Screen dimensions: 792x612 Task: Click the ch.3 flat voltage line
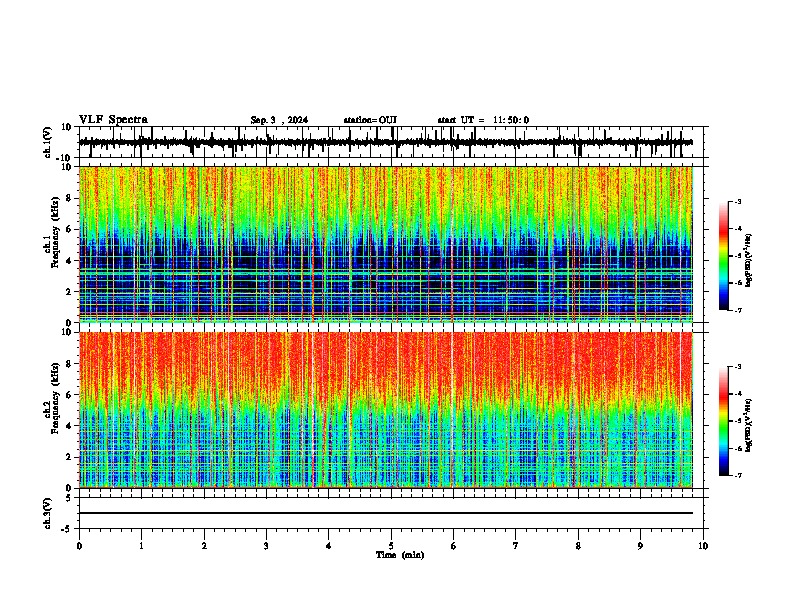[385, 513]
